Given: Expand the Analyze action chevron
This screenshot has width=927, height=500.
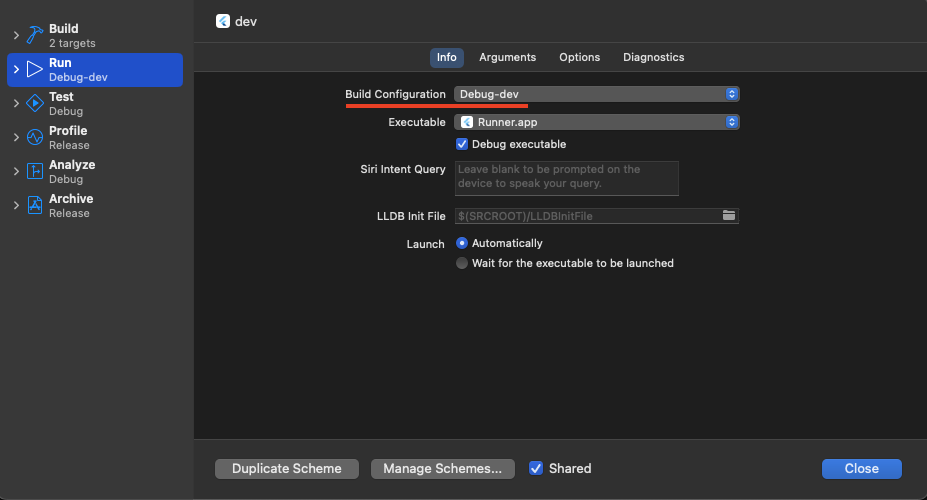Looking at the screenshot, I should 17,171.
